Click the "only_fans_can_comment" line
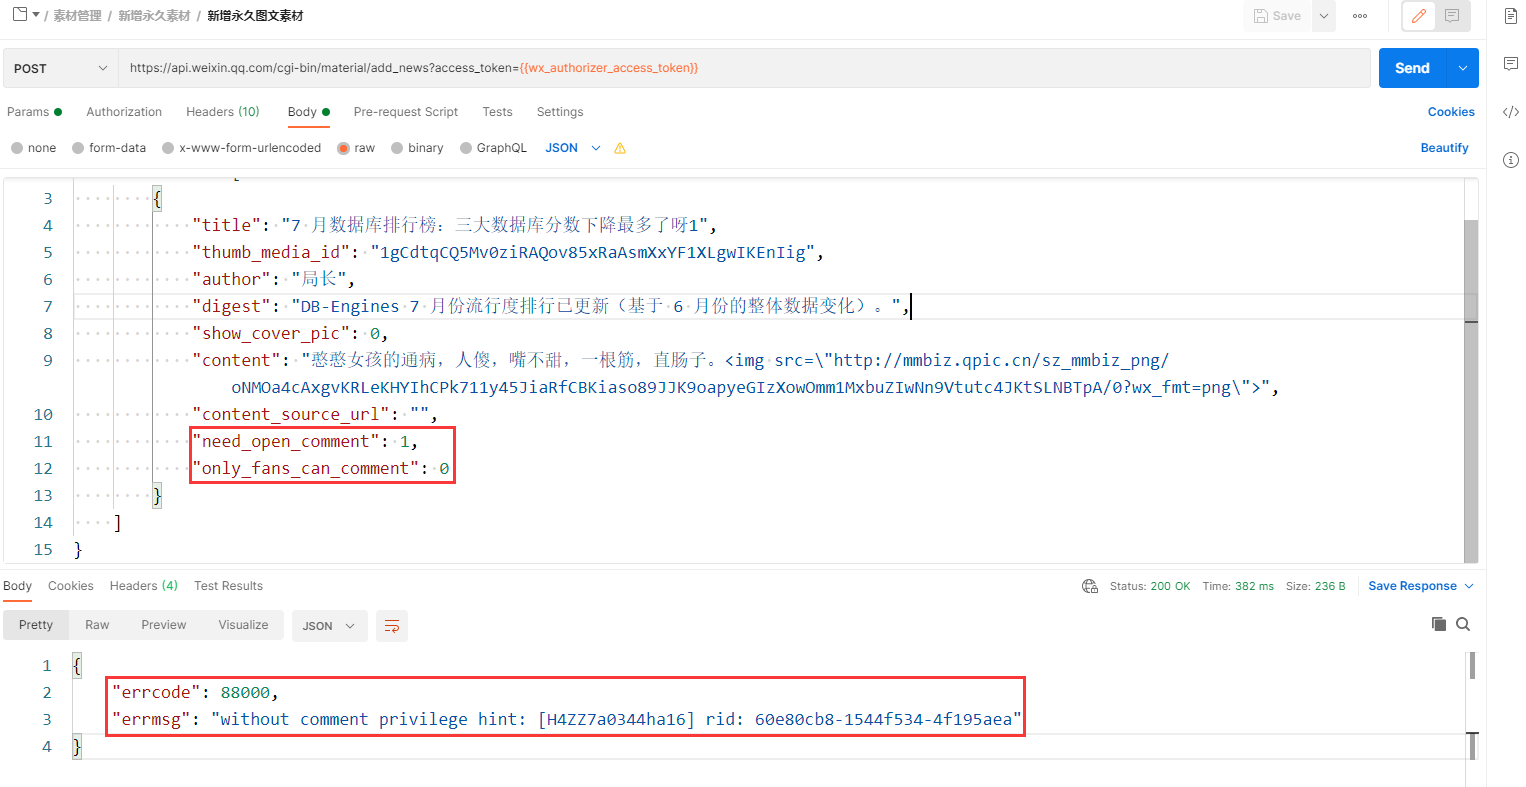The image size is (1526, 787). coord(321,468)
